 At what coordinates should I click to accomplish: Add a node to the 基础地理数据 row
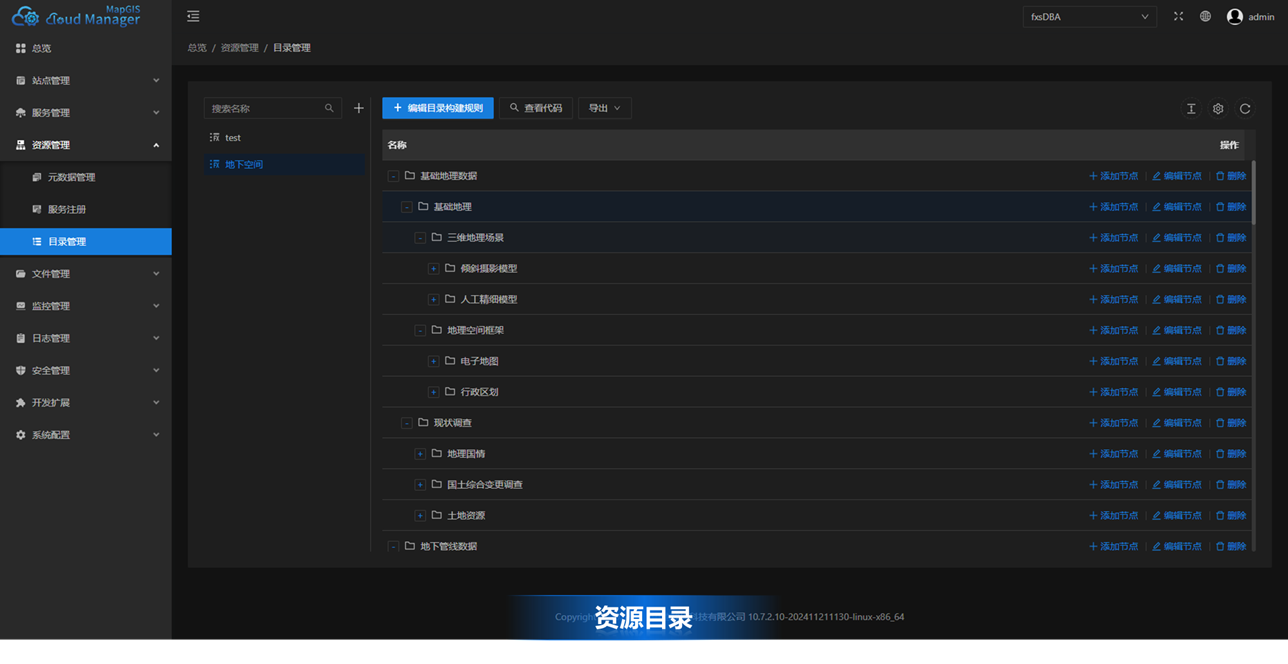coord(1113,176)
